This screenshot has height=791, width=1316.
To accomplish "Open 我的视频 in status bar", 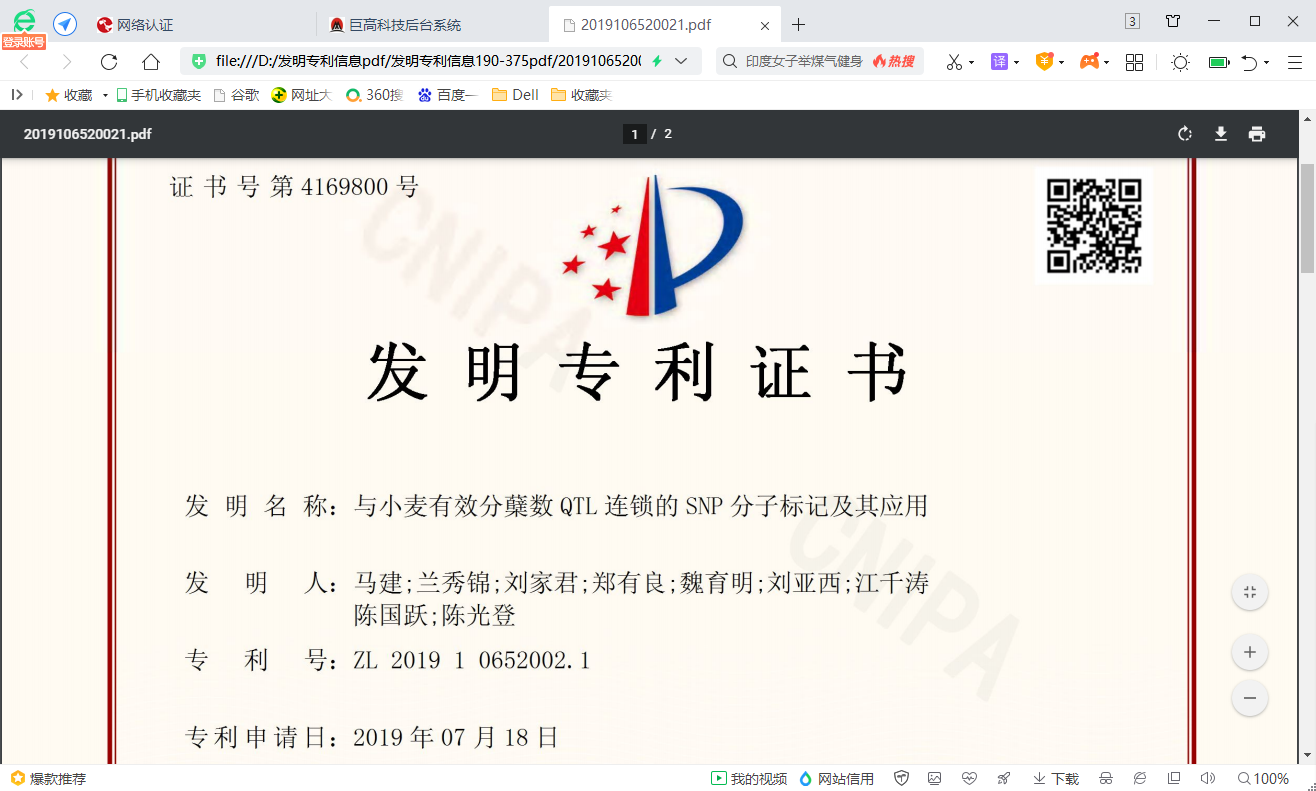I will click(749, 778).
